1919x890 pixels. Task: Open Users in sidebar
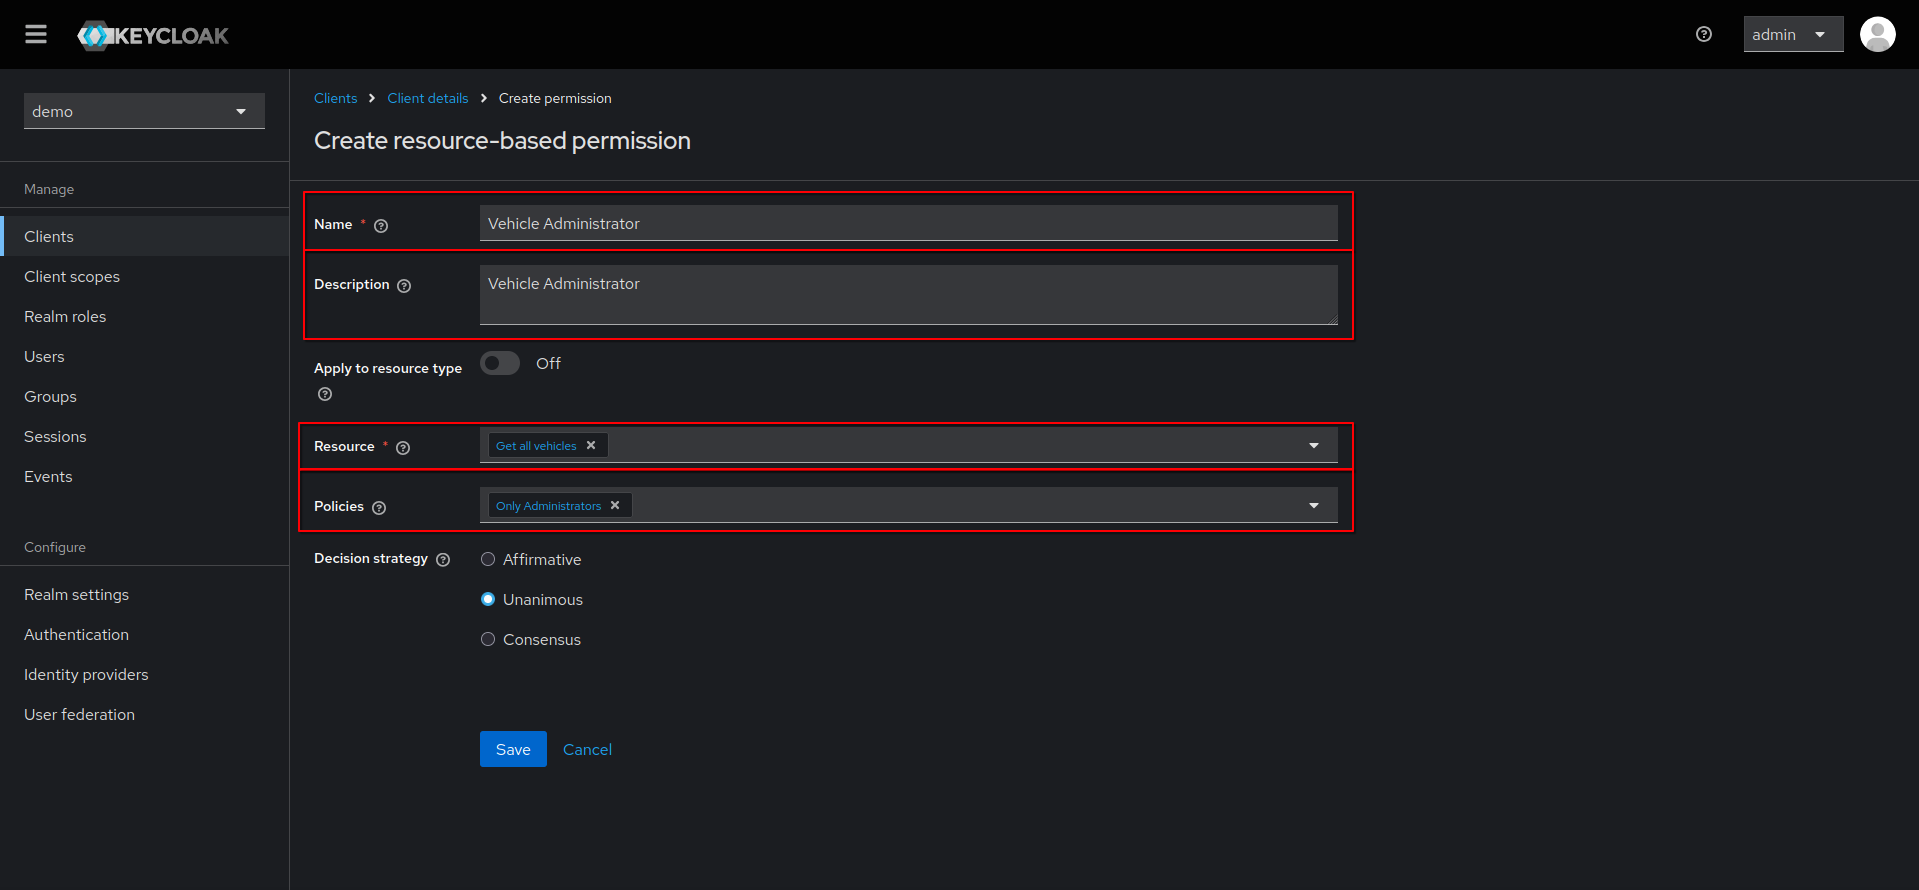click(145, 356)
